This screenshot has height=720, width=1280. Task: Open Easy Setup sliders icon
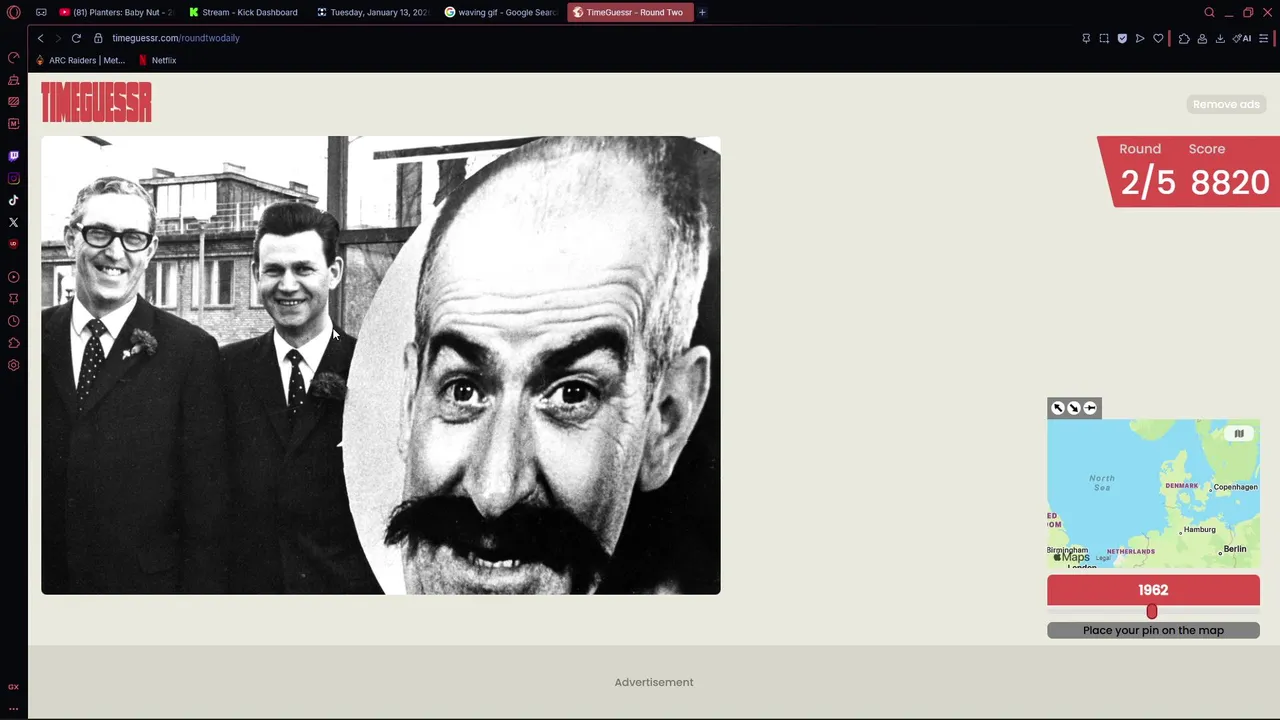click(x=1264, y=38)
